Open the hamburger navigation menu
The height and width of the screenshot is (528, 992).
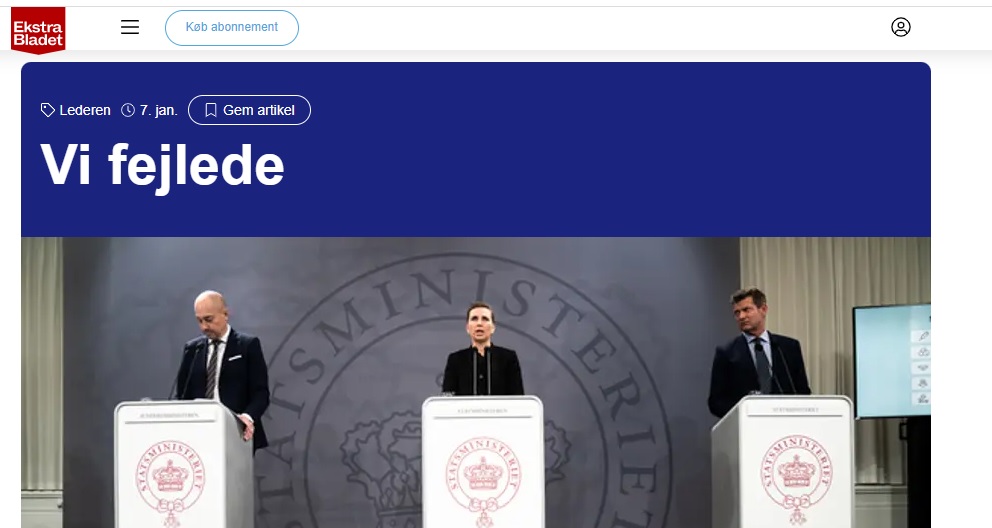pos(130,27)
